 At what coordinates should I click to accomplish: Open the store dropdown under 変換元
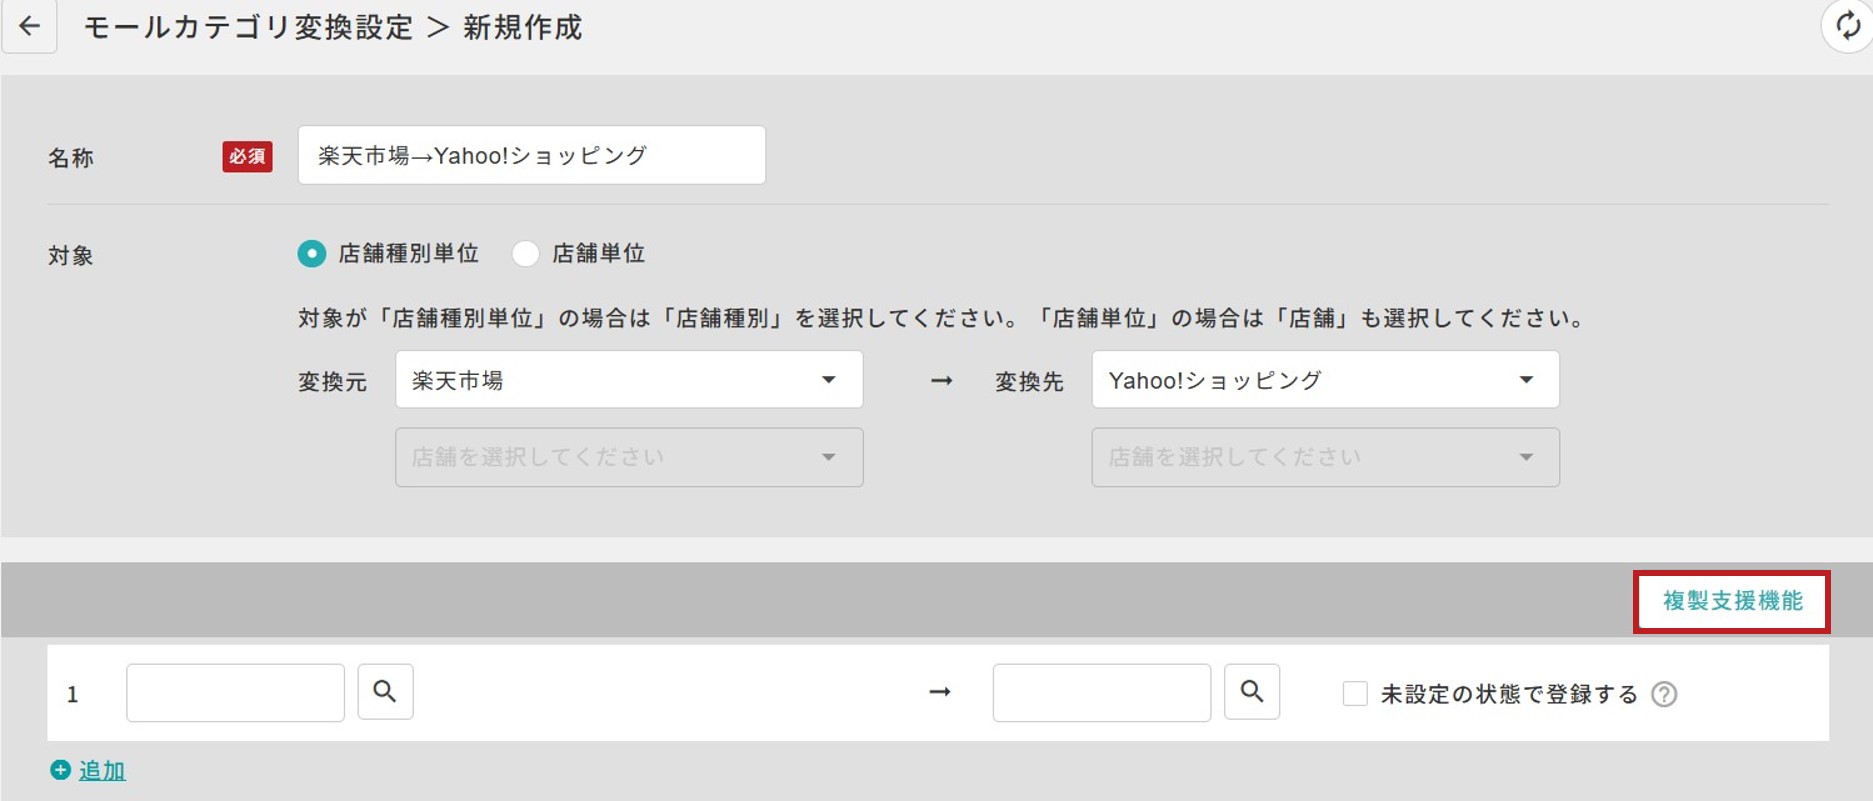[x=629, y=458]
